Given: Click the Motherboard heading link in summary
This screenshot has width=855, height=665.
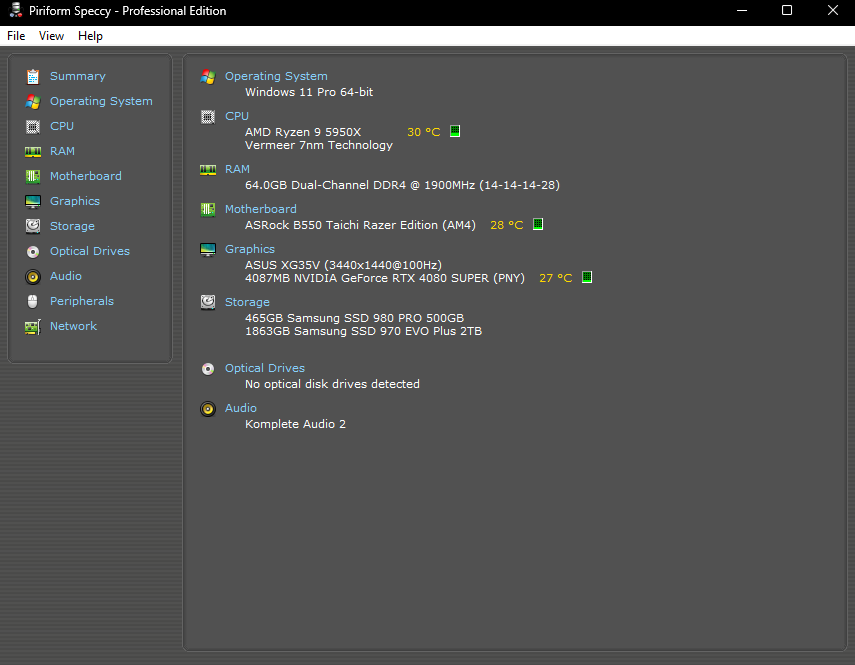Looking at the screenshot, I should click(261, 209).
